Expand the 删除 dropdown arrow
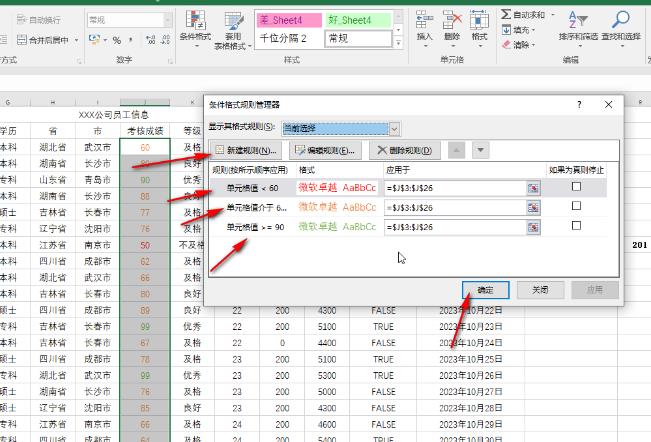The image size is (651, 442). (x=453, y=46)
